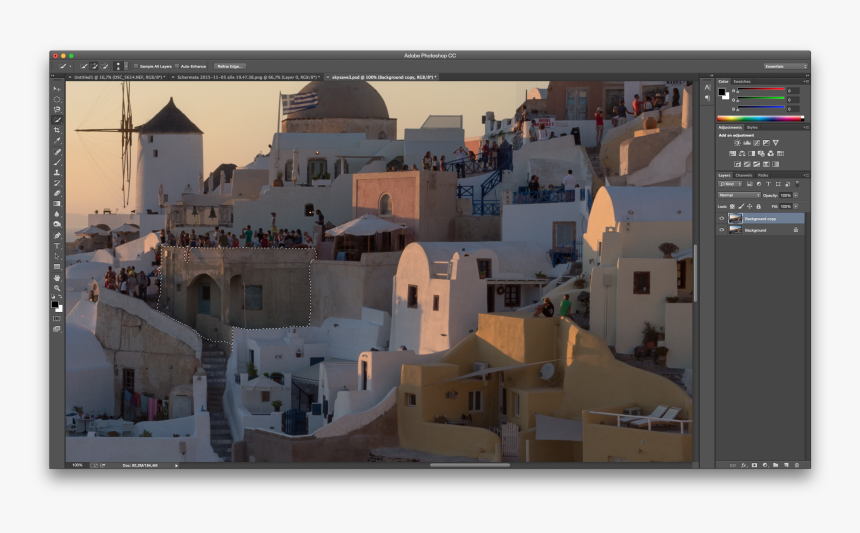Select the Type tool
860x533 pixels.
[x=57, y=246]
